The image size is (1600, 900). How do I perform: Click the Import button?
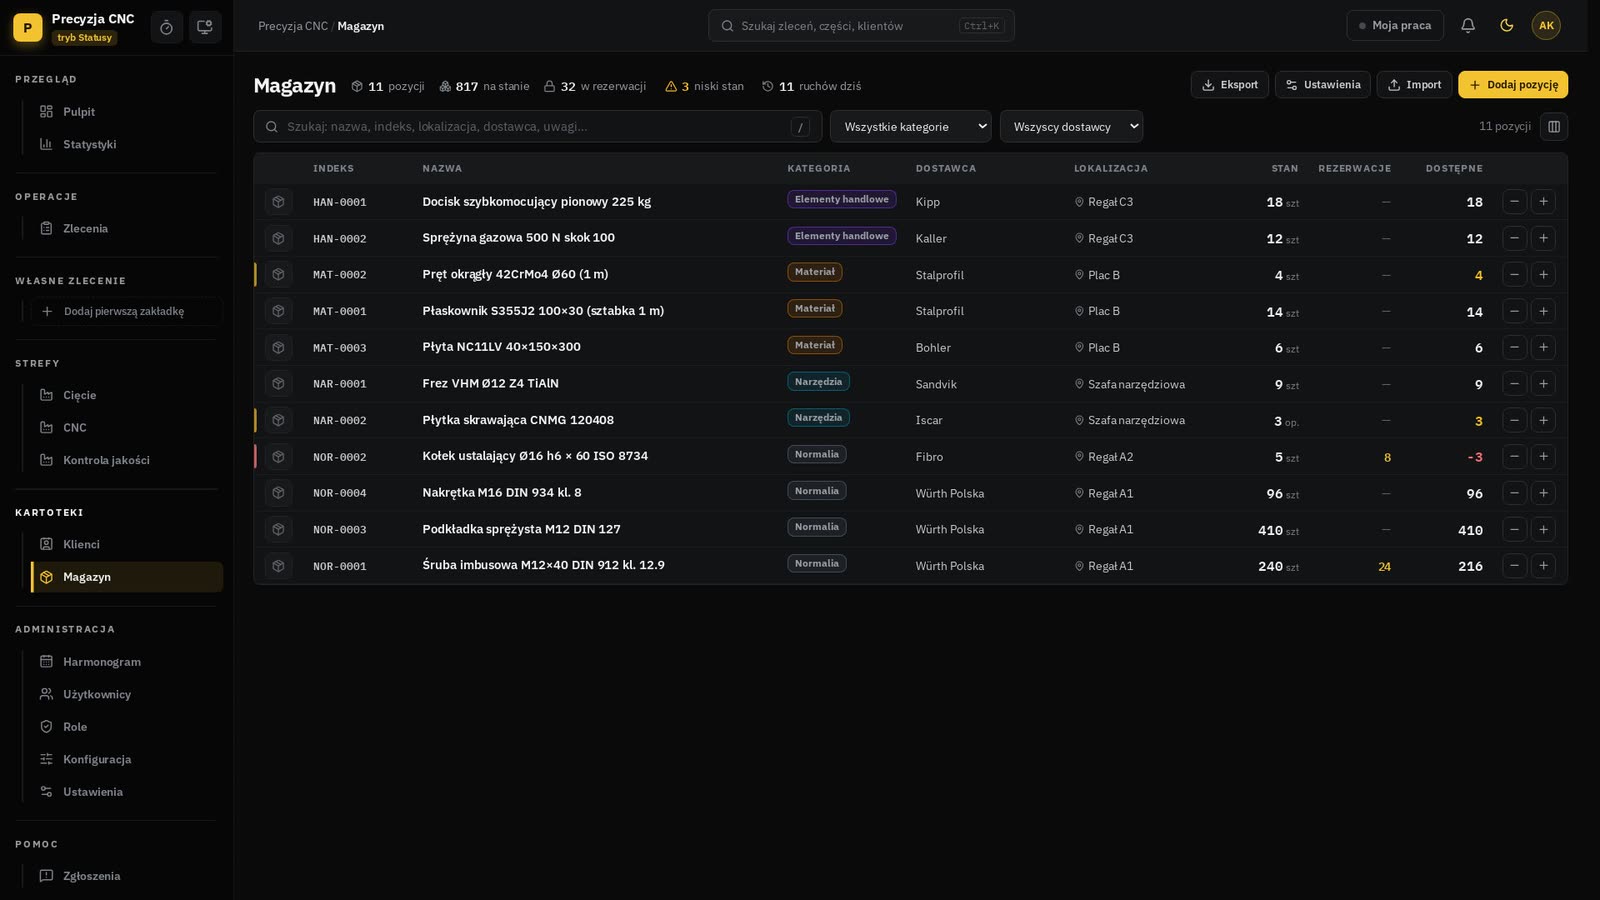pyautogui.click(x=1414, y=85)
